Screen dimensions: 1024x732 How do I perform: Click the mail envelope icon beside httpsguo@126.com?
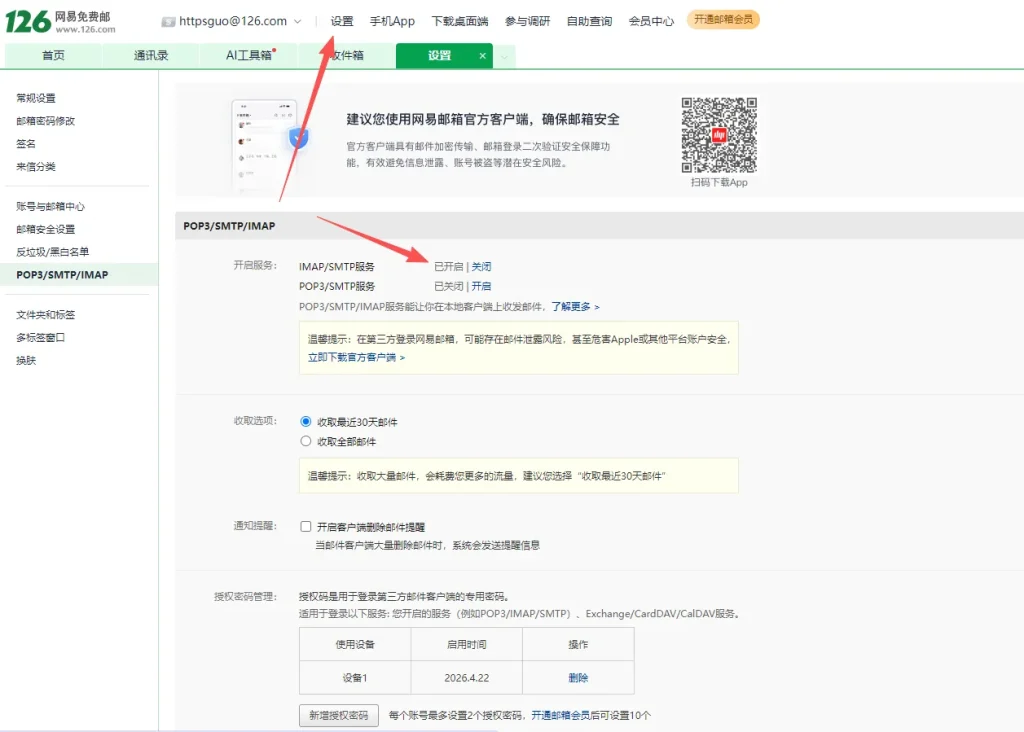[x=168, y=21]
